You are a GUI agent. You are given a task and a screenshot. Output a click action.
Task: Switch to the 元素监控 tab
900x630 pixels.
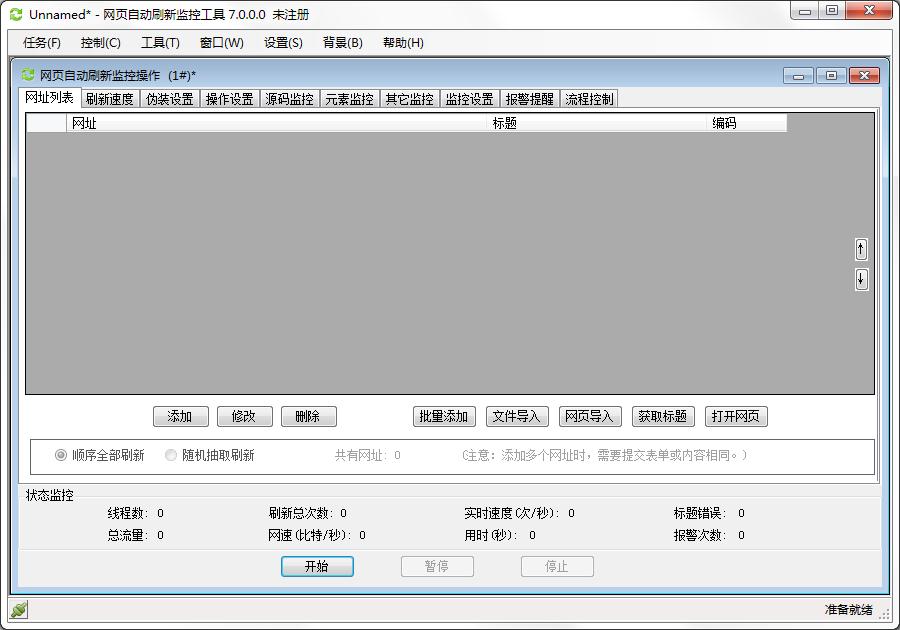click(349, 98)
